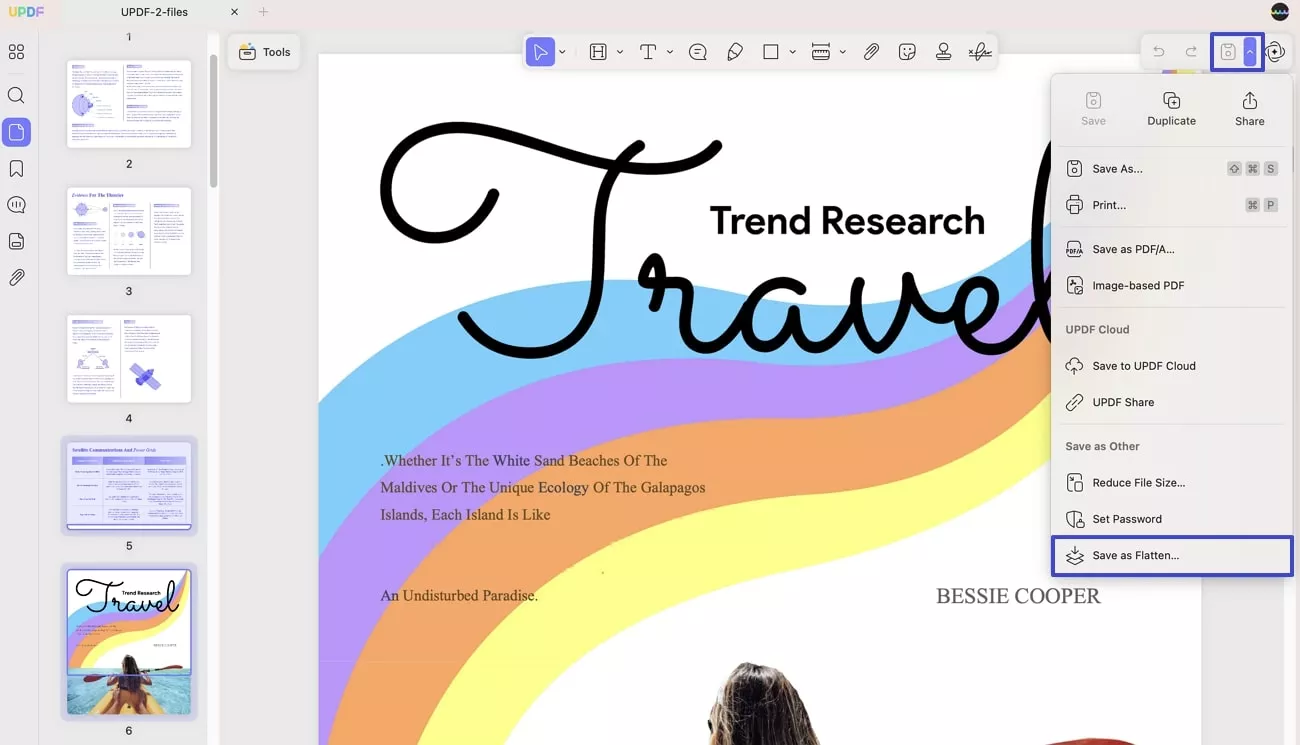
Task: Click Duplicate in the save panel
Action: click(x=1171, y=109)
